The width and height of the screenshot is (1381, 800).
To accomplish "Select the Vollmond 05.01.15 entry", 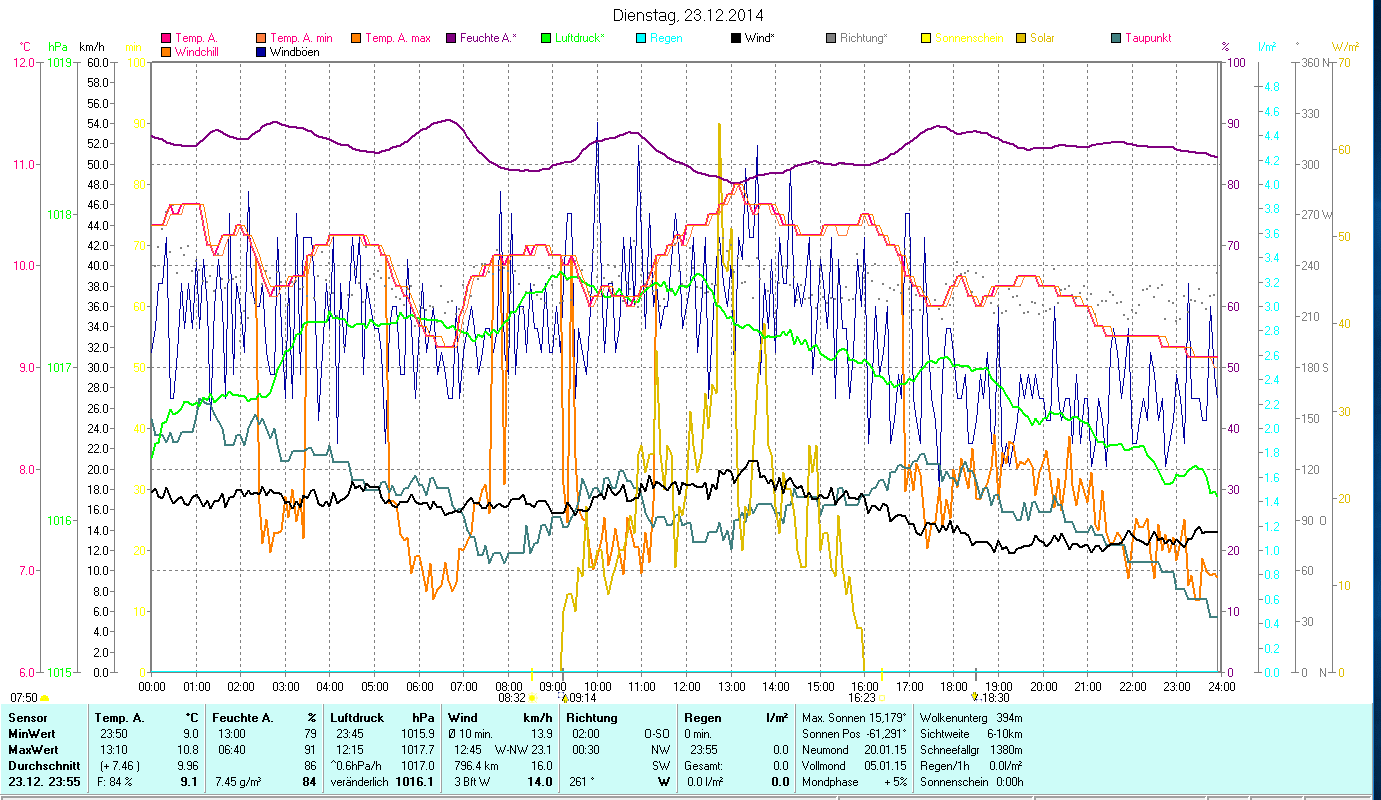I will pos(854,766).
